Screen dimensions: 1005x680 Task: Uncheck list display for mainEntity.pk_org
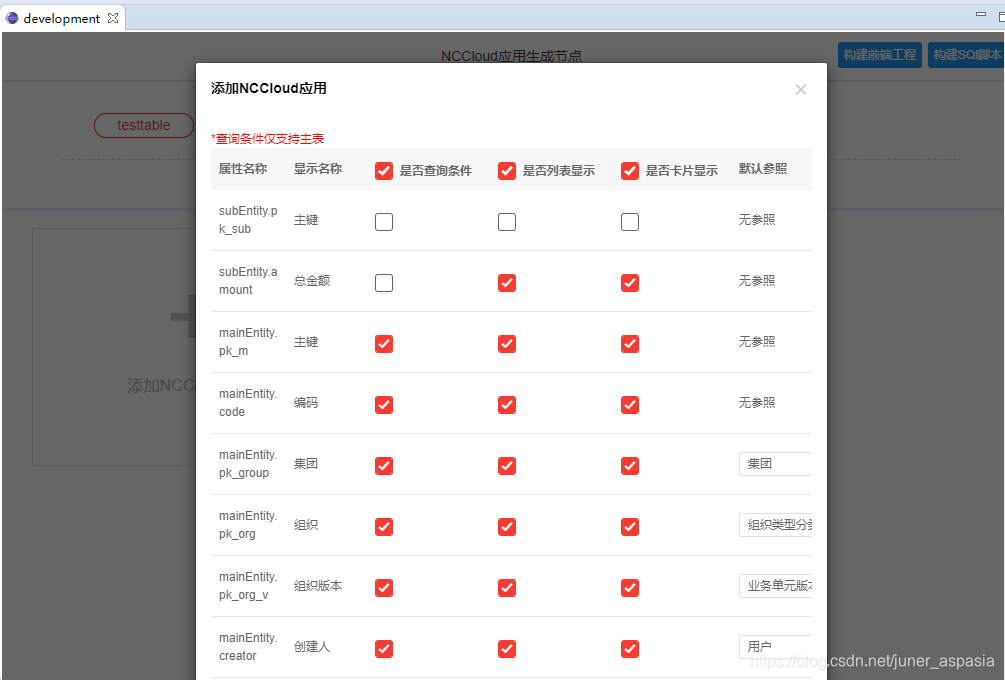[507, 527]
